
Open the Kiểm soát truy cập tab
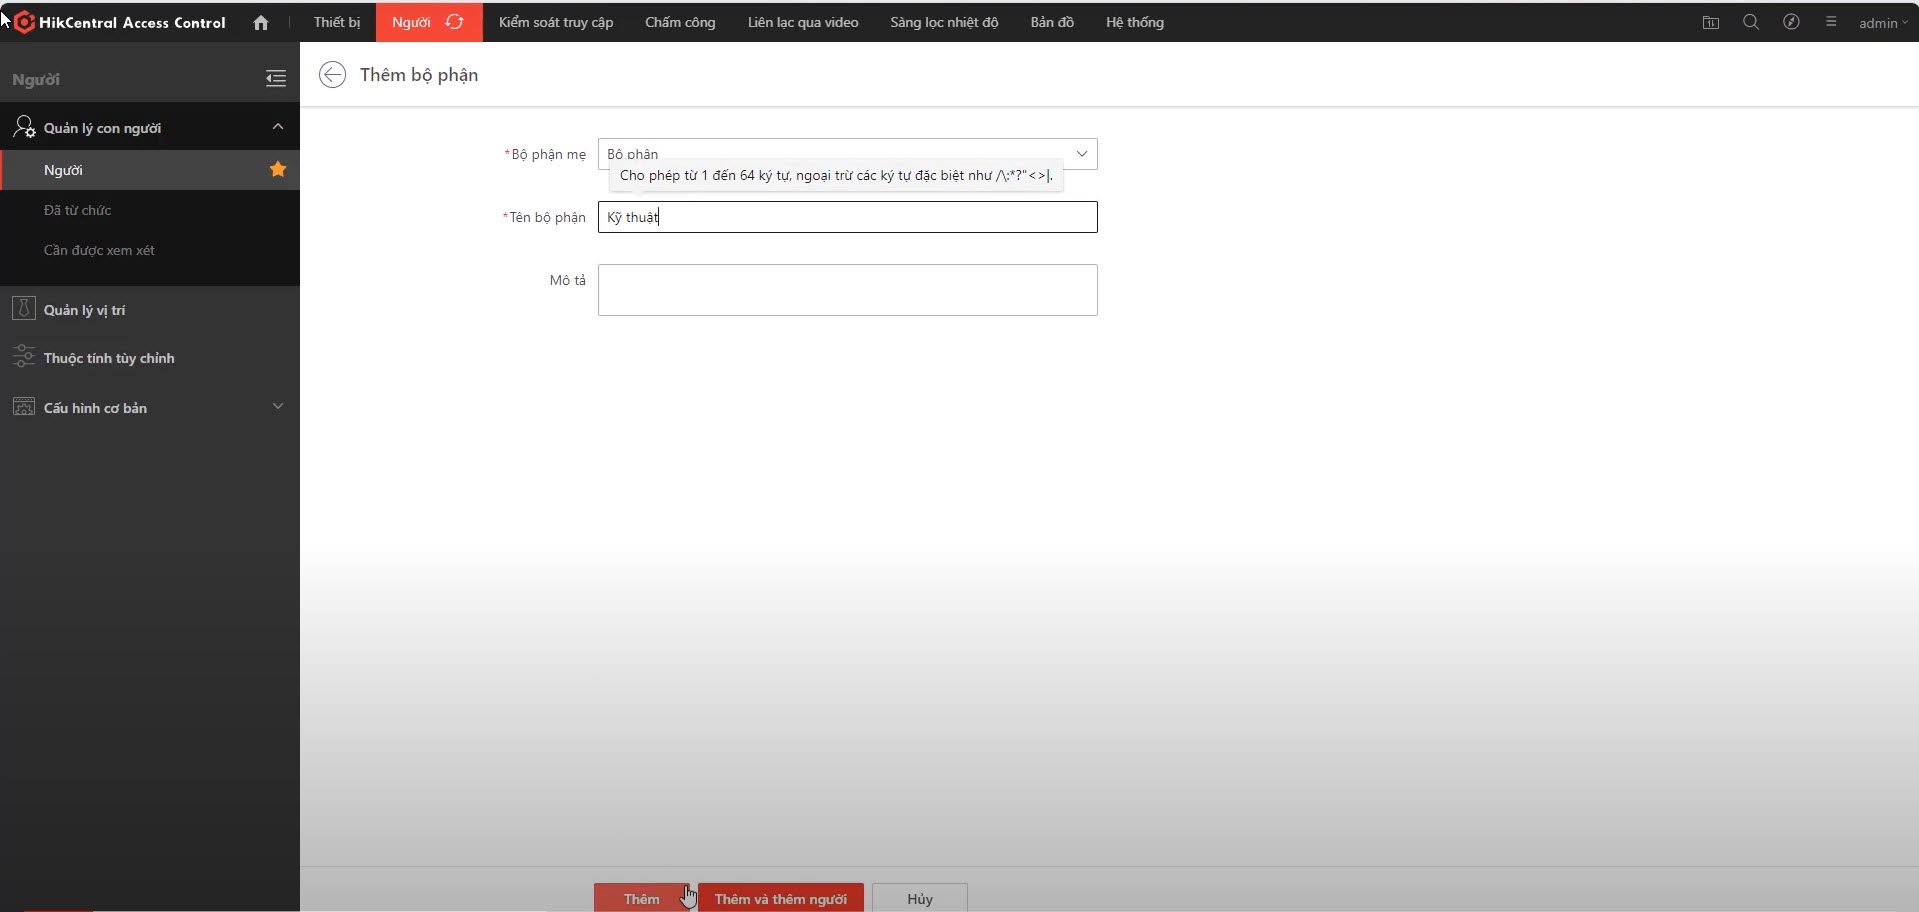pos(556,22)
